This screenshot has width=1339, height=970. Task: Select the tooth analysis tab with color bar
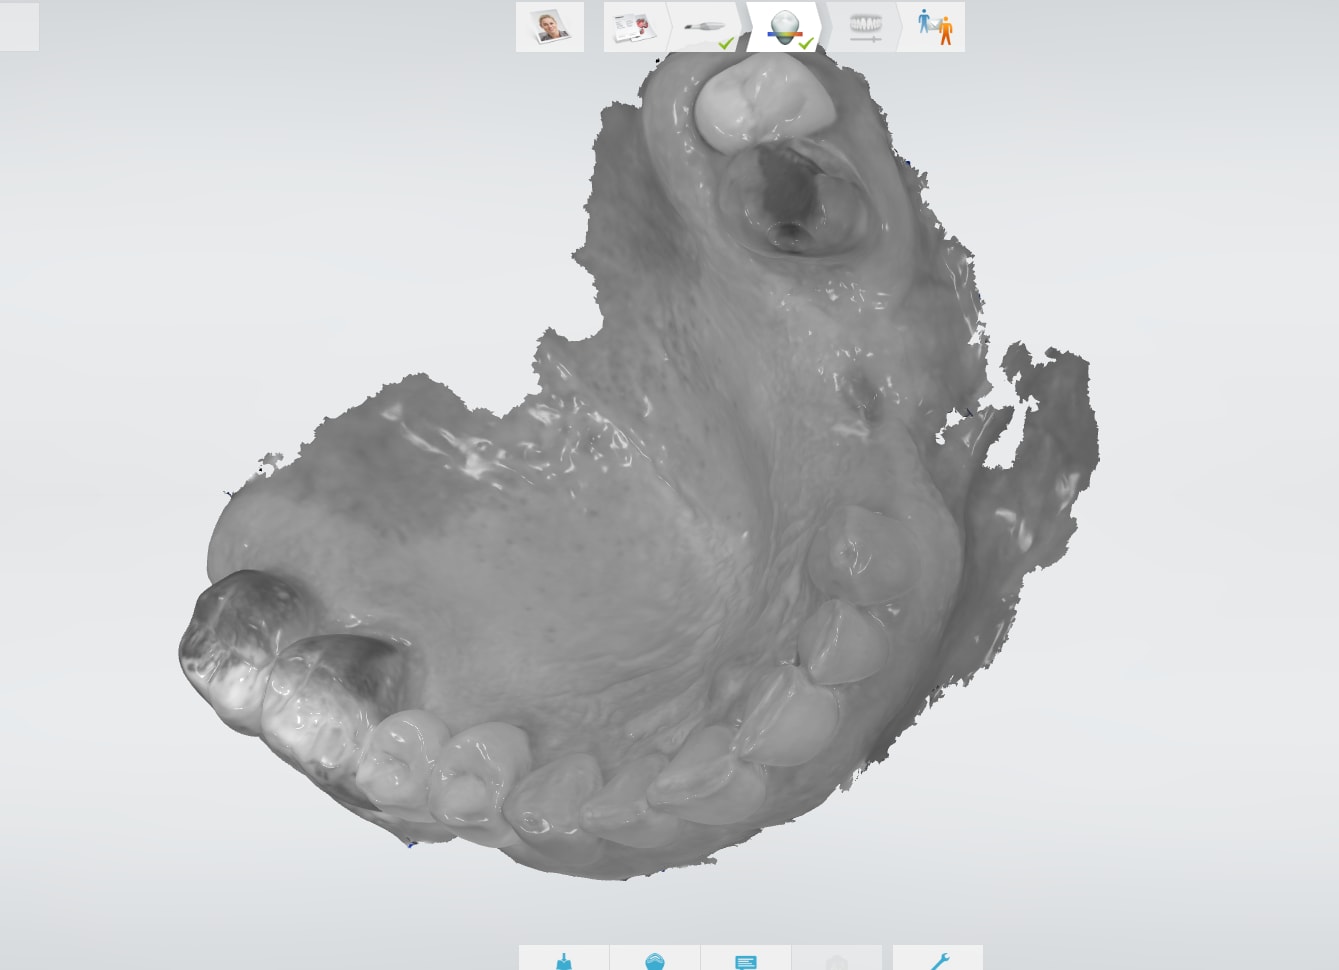[785, 27]
